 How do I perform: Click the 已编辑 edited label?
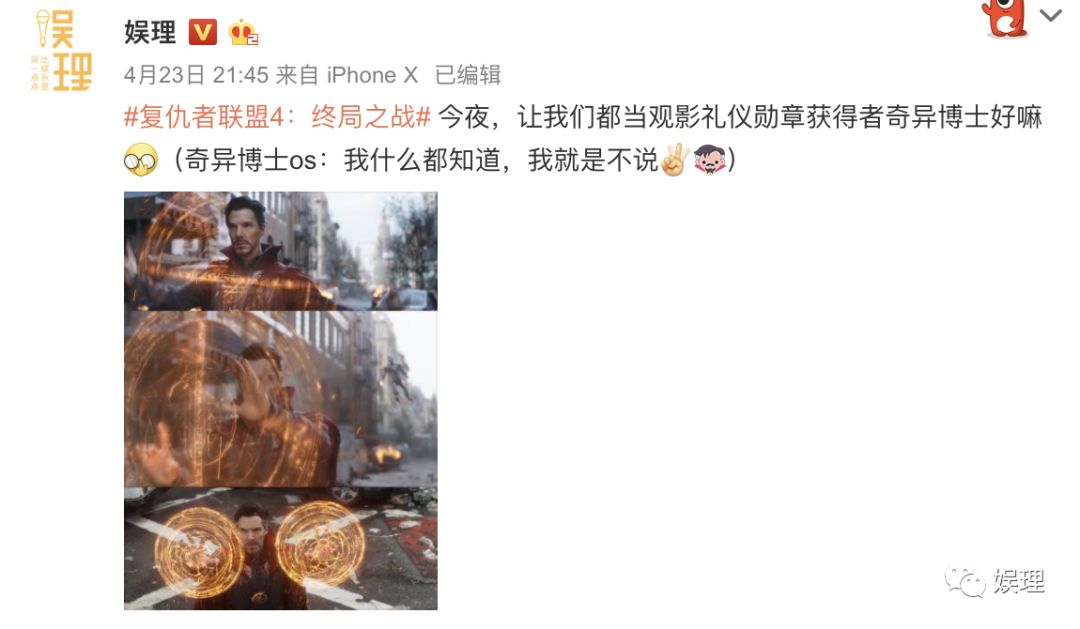coord(468,74)
